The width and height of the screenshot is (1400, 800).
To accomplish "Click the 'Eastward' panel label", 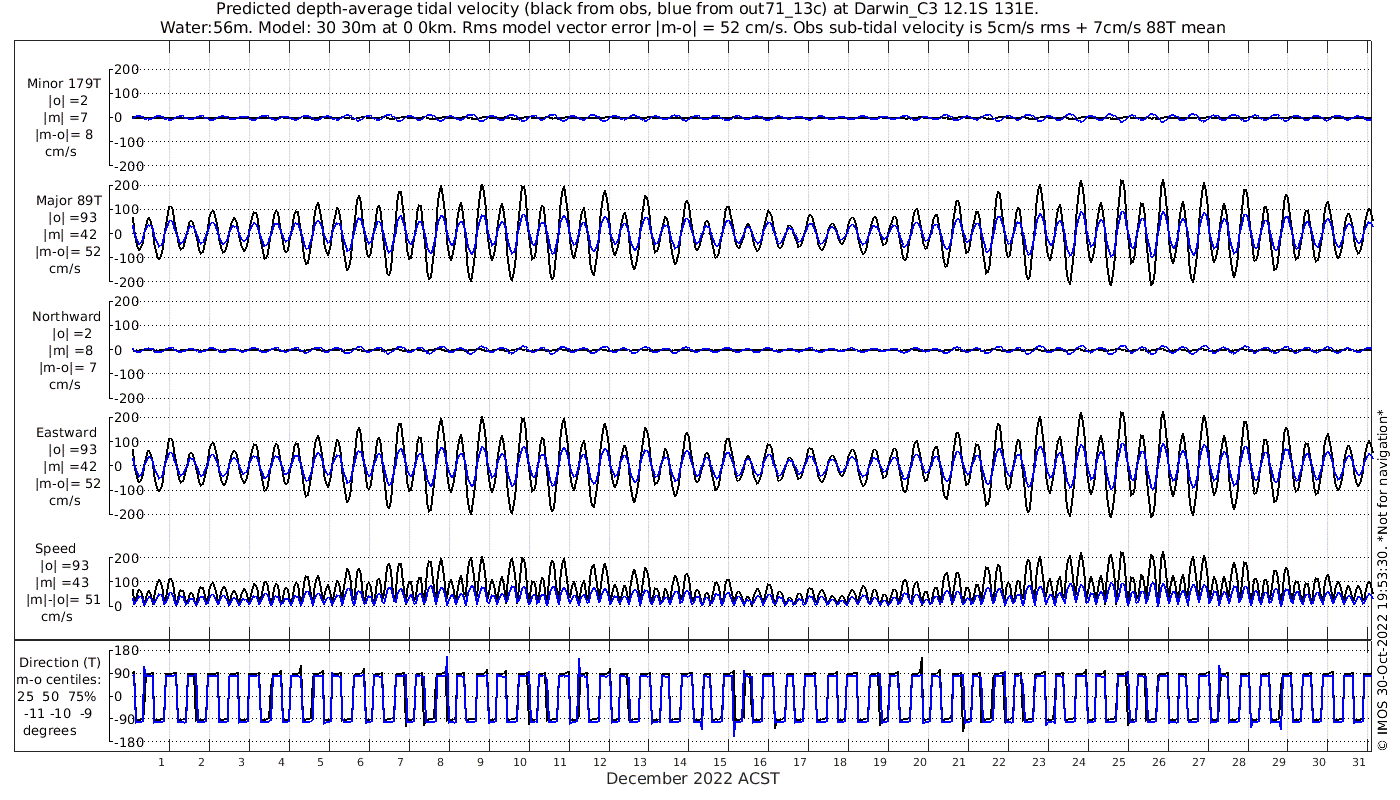I will 67,433.
